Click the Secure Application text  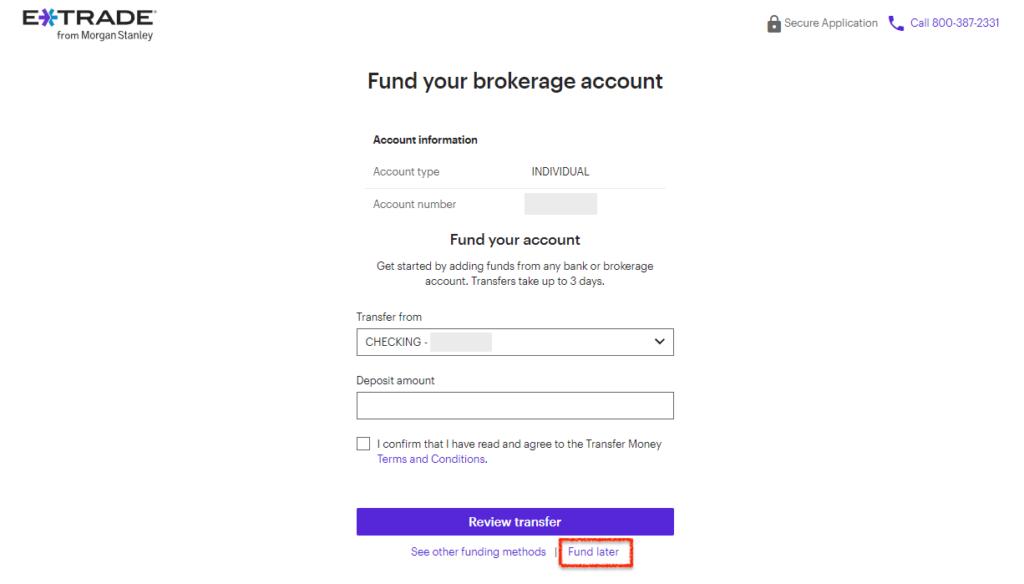pyautogui.click(x=831, y=23)
